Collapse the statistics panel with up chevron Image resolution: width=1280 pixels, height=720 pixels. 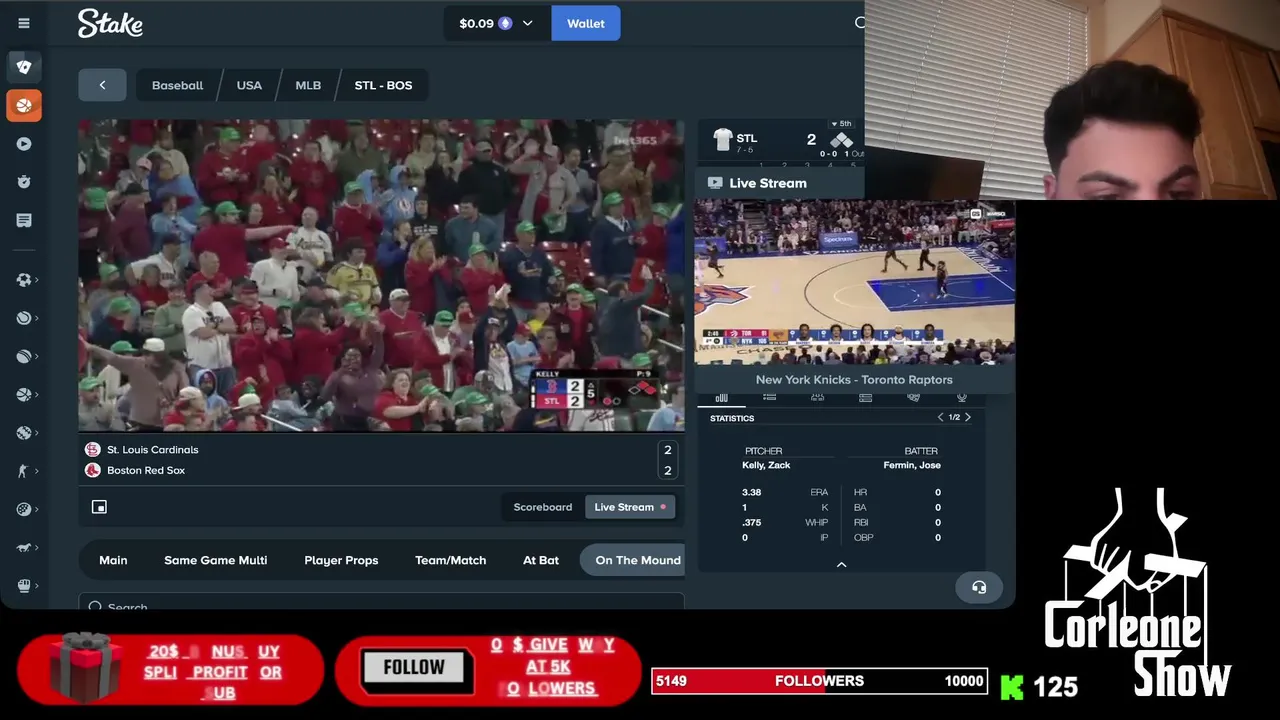click(841, 565)
